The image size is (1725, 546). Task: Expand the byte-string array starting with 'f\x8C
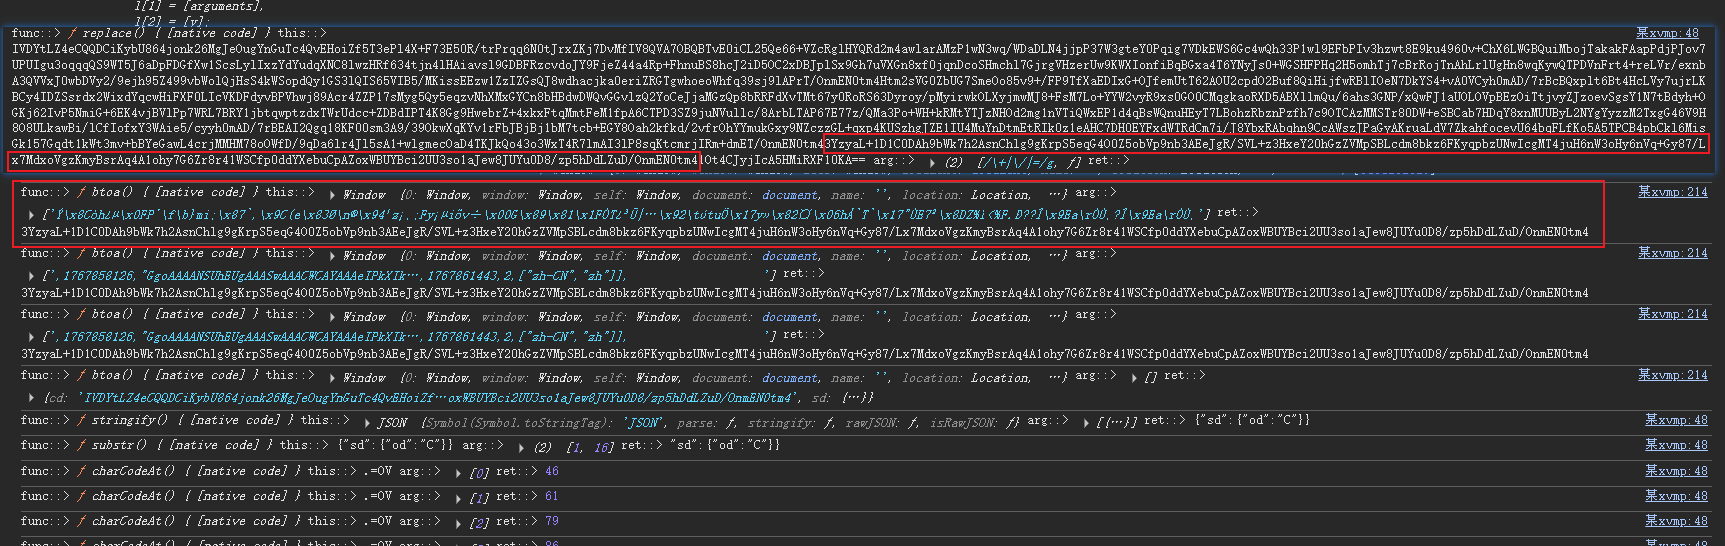31,214
